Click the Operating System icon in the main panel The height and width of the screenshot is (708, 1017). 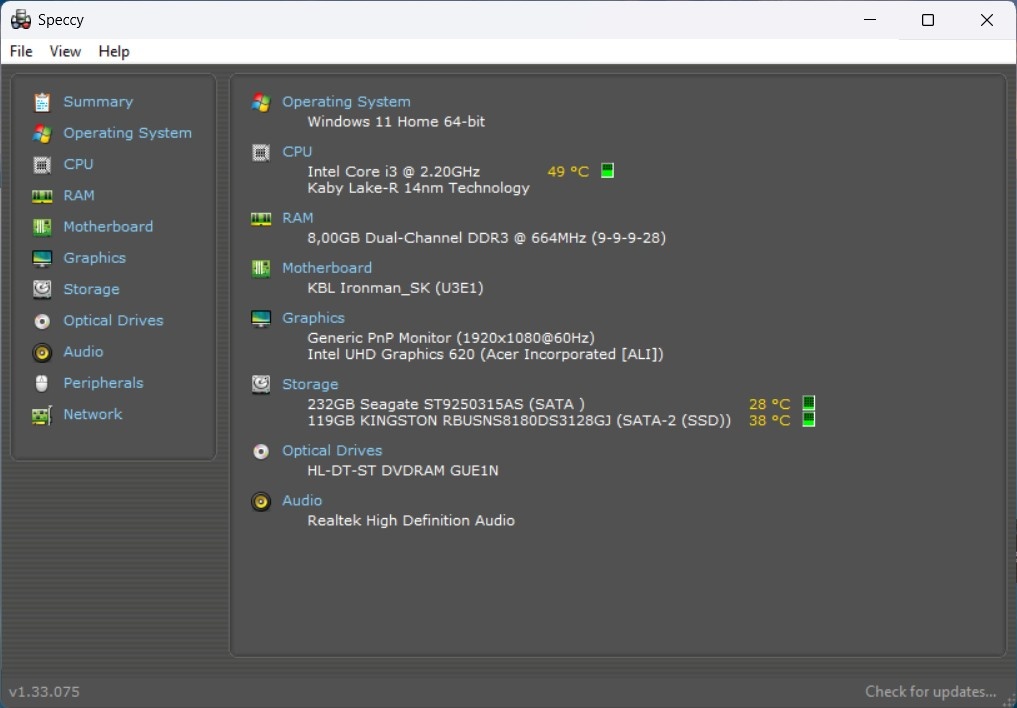tap(261, 101)
